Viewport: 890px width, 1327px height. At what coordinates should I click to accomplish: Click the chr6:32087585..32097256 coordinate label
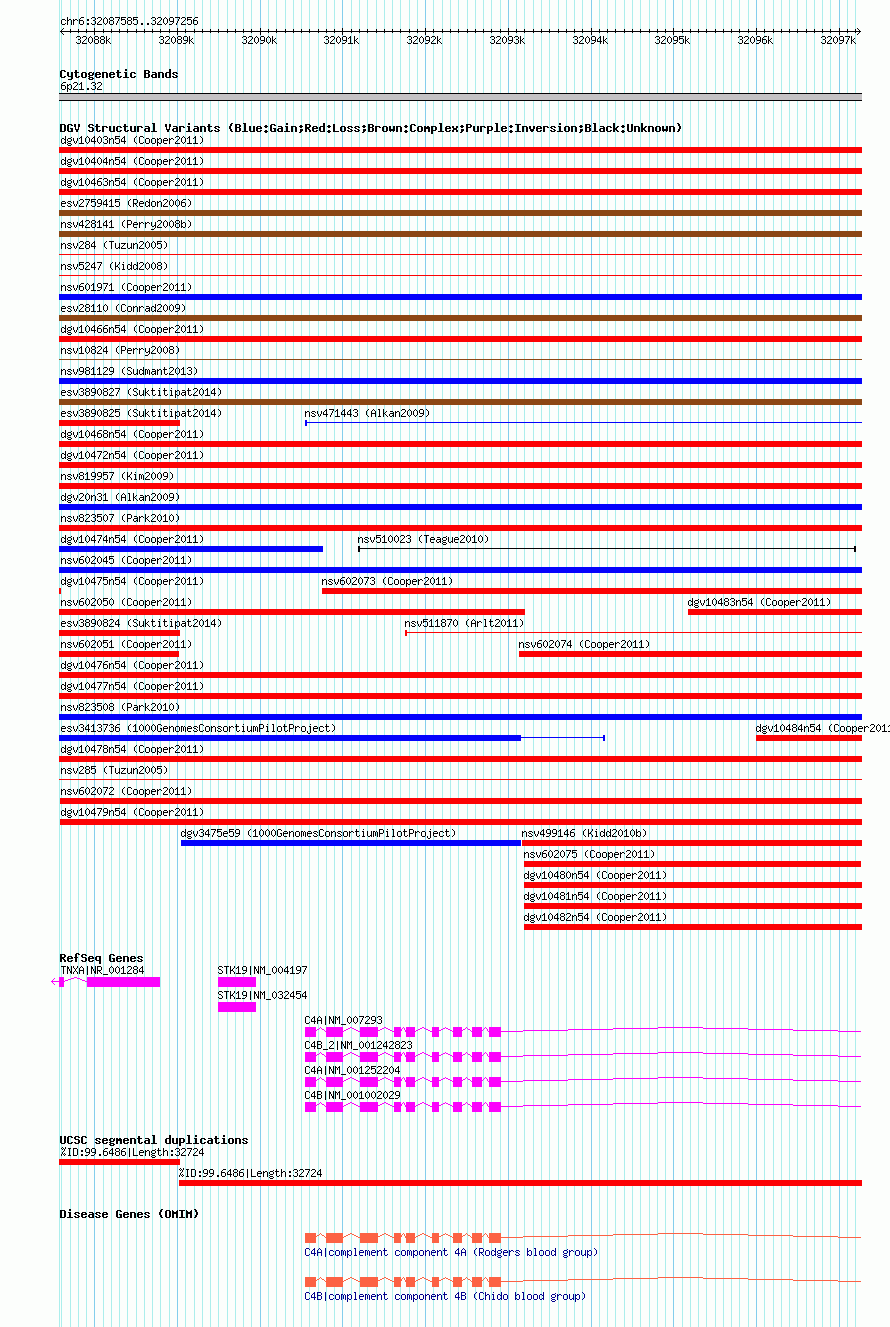click(x=129, y=21)
